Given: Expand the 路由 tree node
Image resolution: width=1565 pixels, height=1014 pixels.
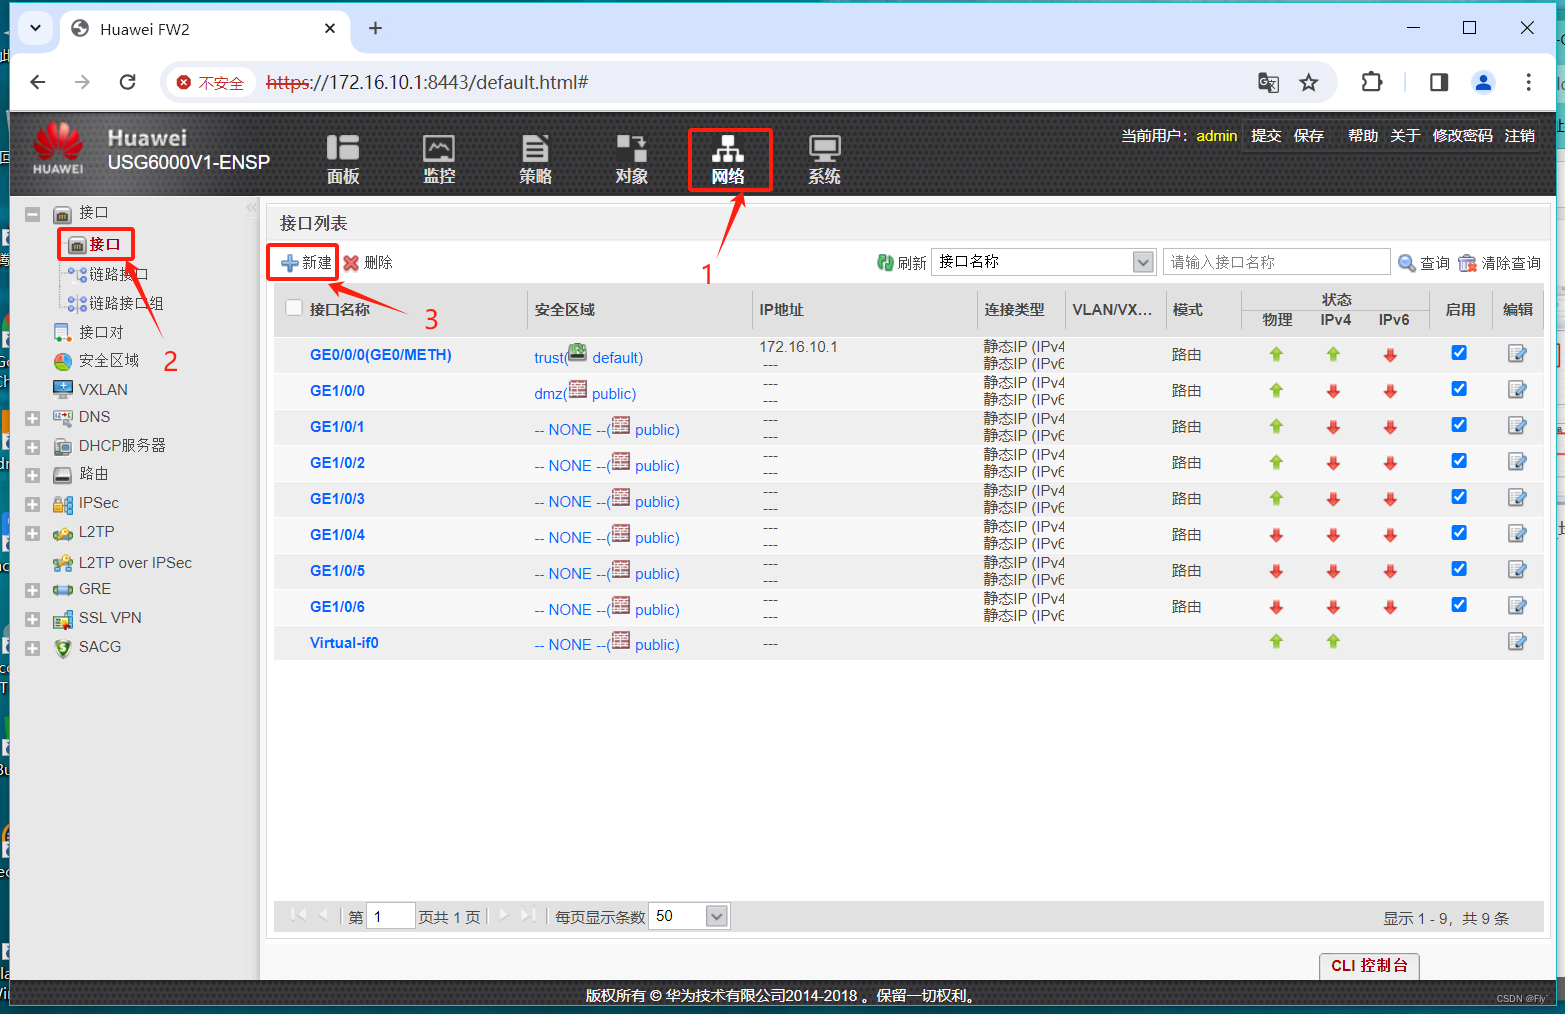Looking at the screenshot, I should [x=32, y=475].
